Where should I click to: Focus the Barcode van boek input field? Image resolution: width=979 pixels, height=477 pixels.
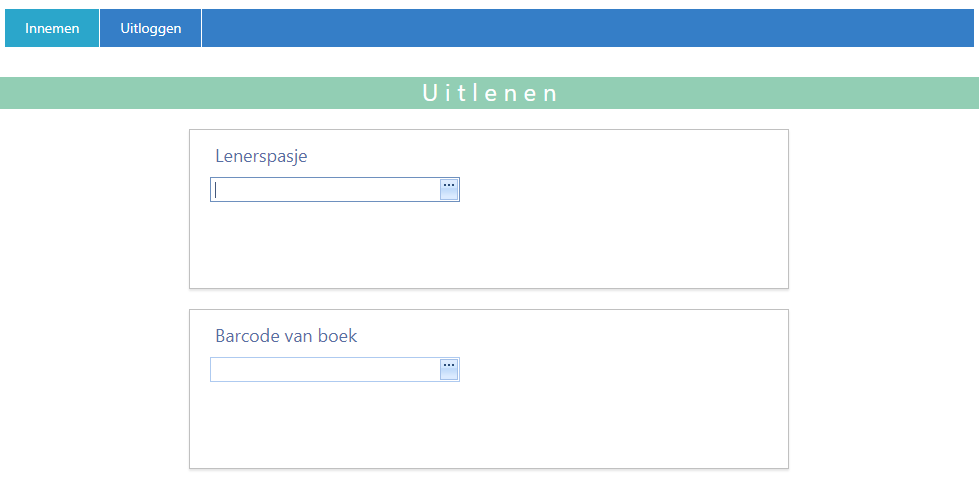pyautogui.click(x=325, y=370)
